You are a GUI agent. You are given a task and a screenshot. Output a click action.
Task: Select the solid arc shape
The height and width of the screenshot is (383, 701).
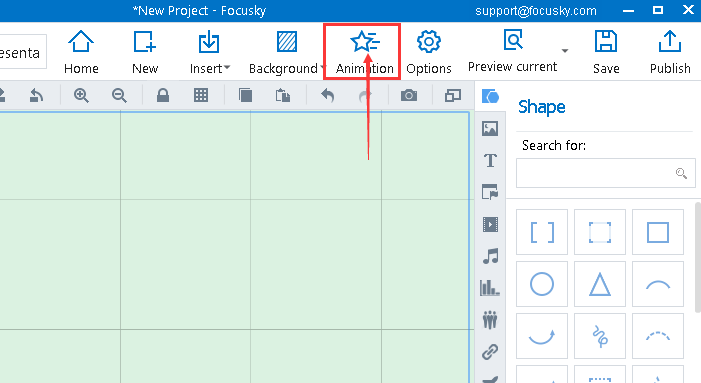pyautogui.click(x=658, y=284)
